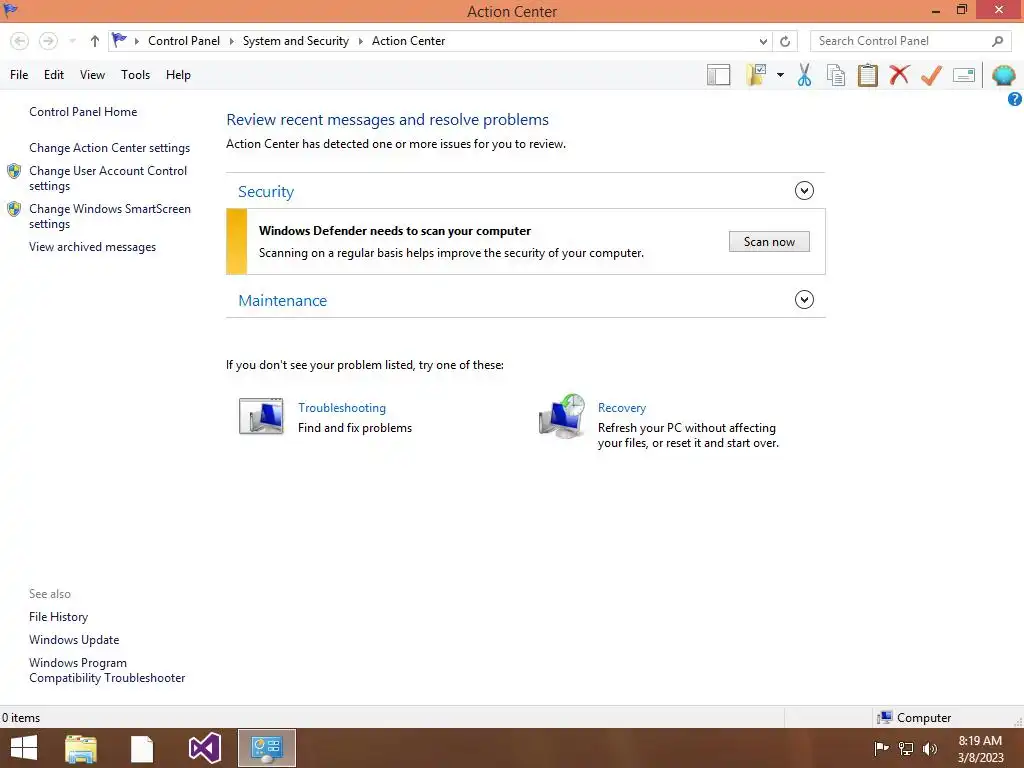Click the Forward navigation arrow

pos(48,41)
